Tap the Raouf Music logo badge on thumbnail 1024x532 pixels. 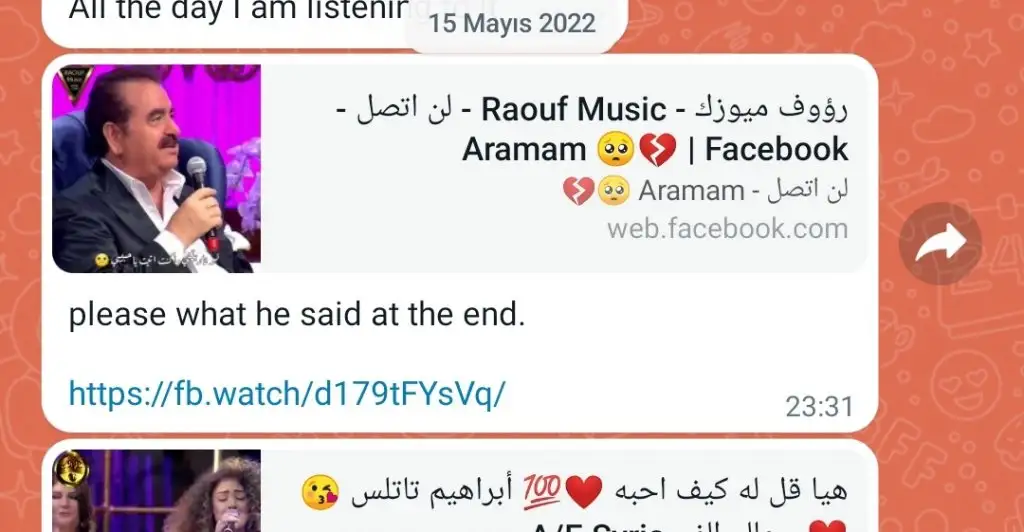[74, 84]
